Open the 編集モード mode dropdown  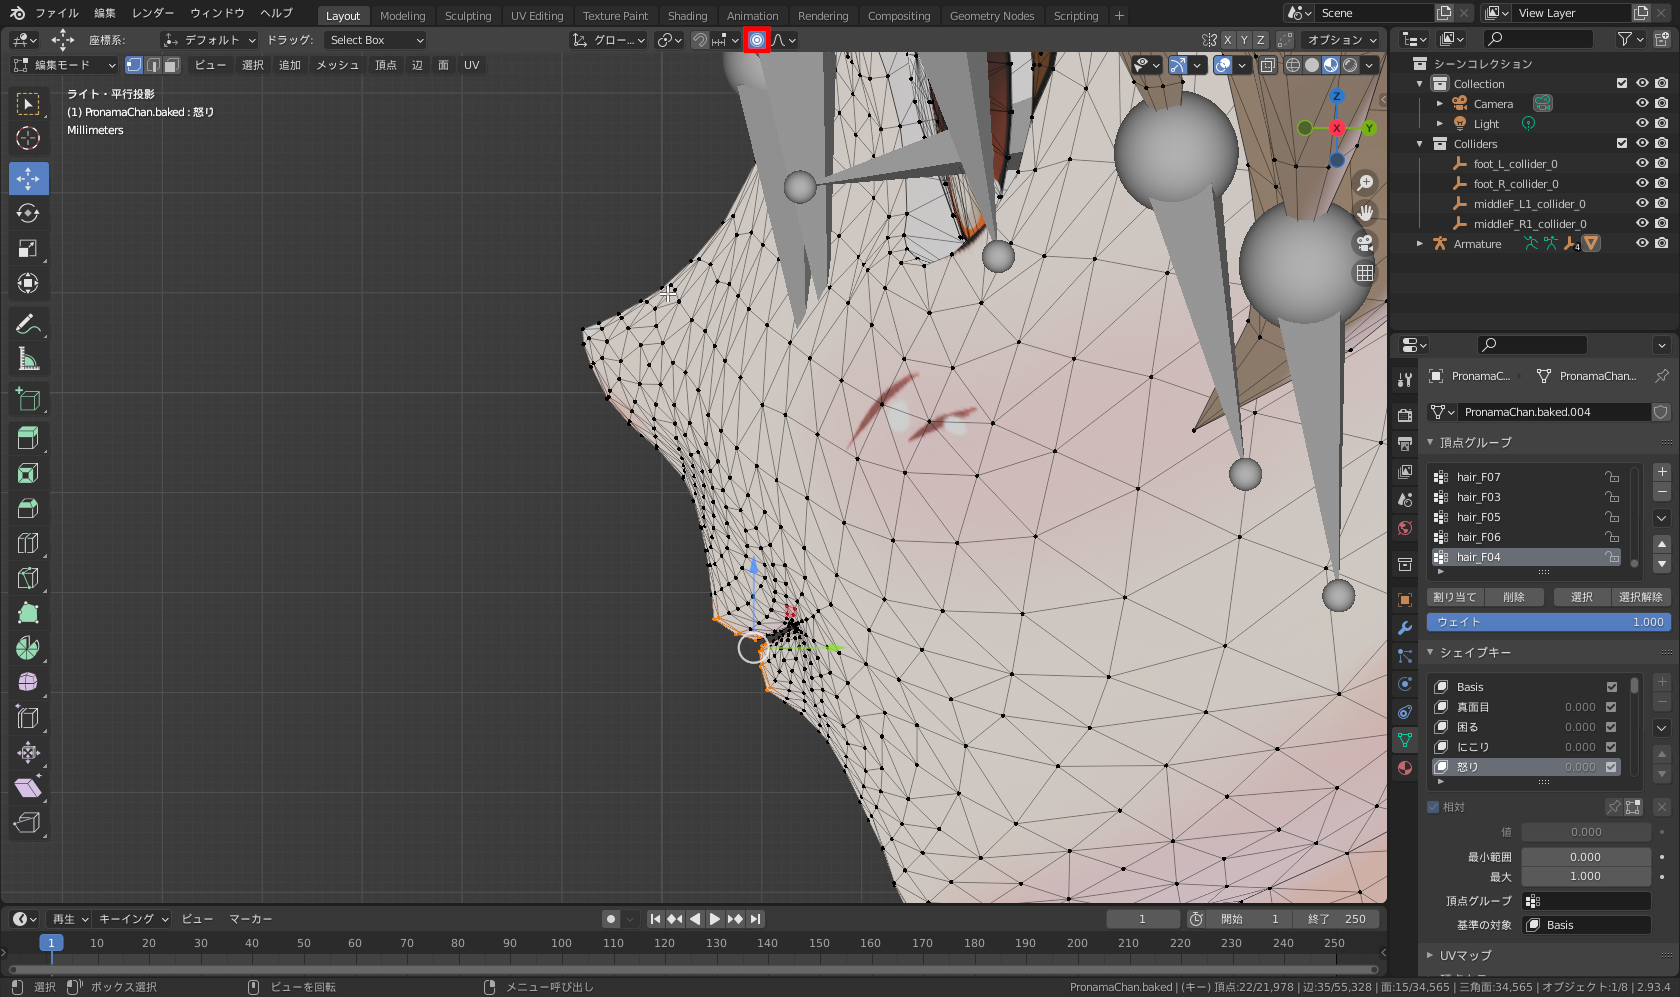click(64, 65)
